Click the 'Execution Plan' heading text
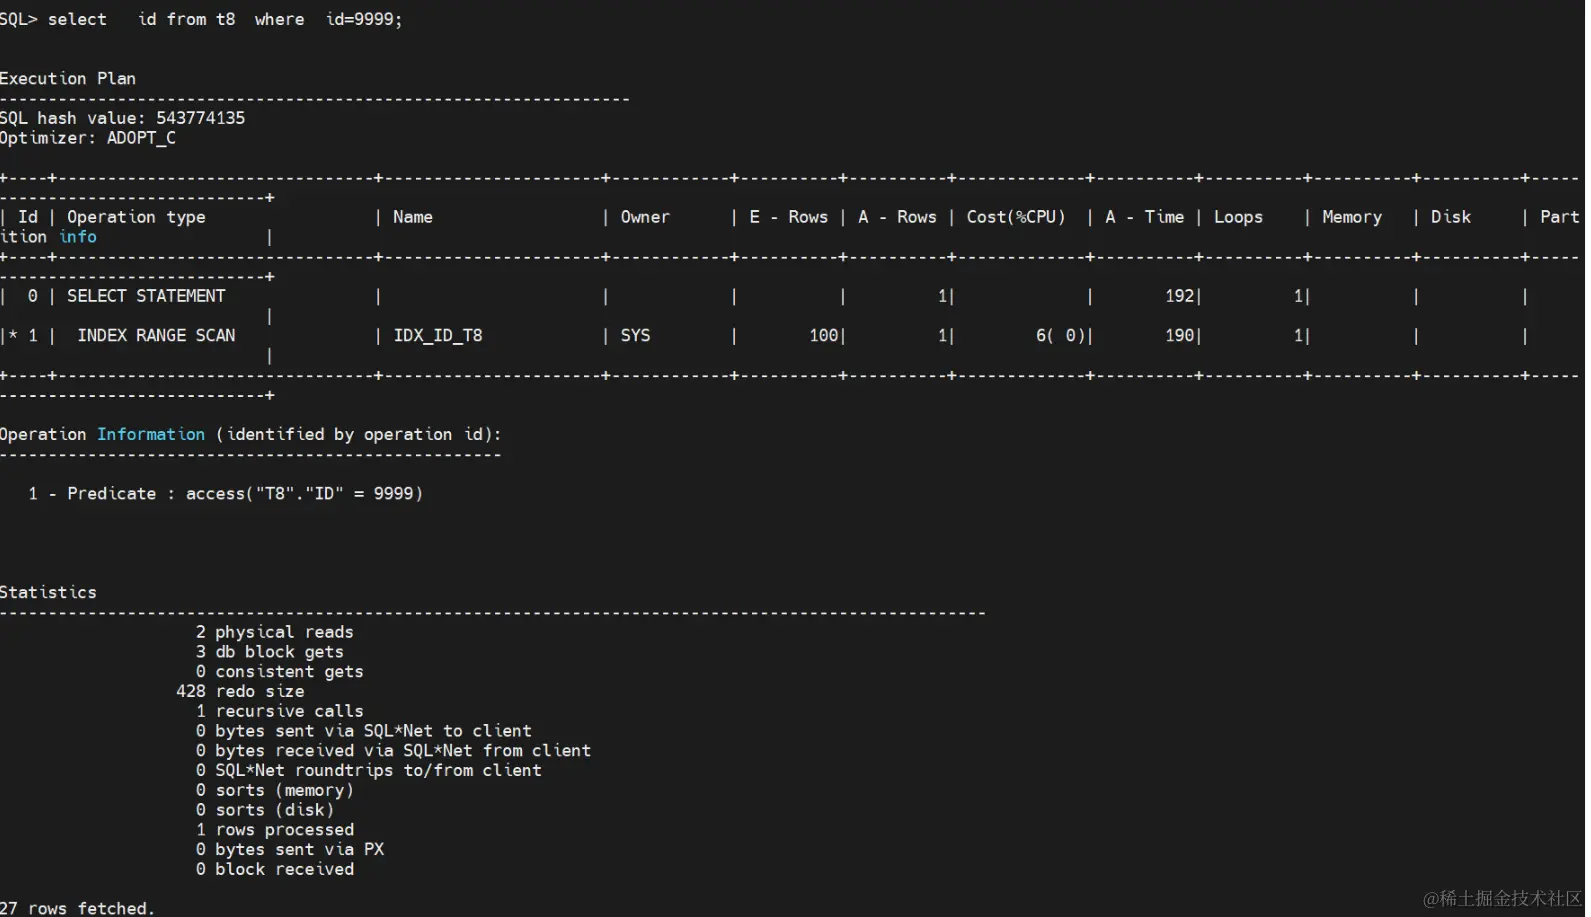The width and height of the screenshot is (1591, 917). (68, 78)
